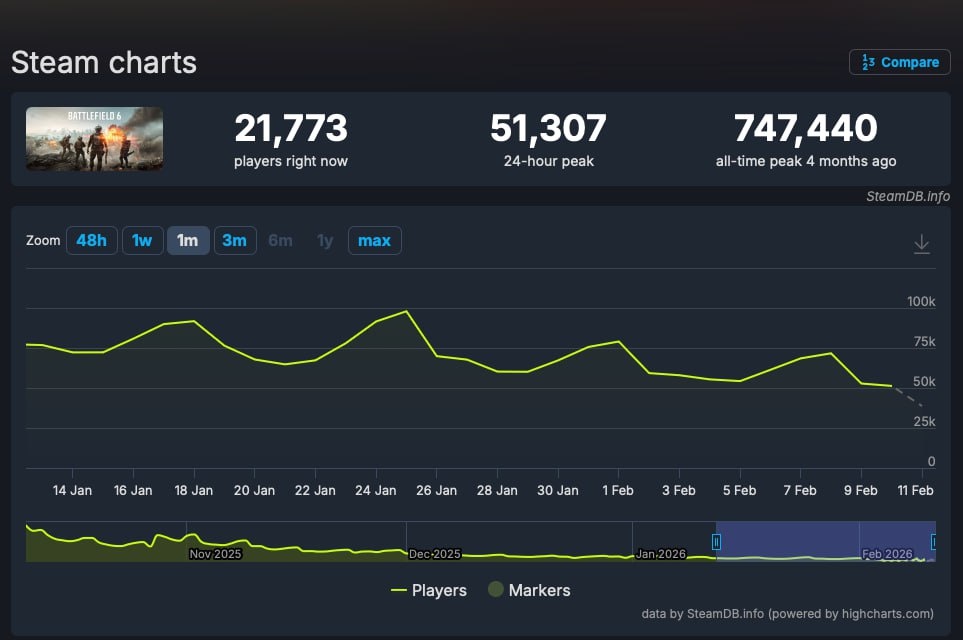
Task: Click the Dec 2025 navigator label
Action: (435, 554)
